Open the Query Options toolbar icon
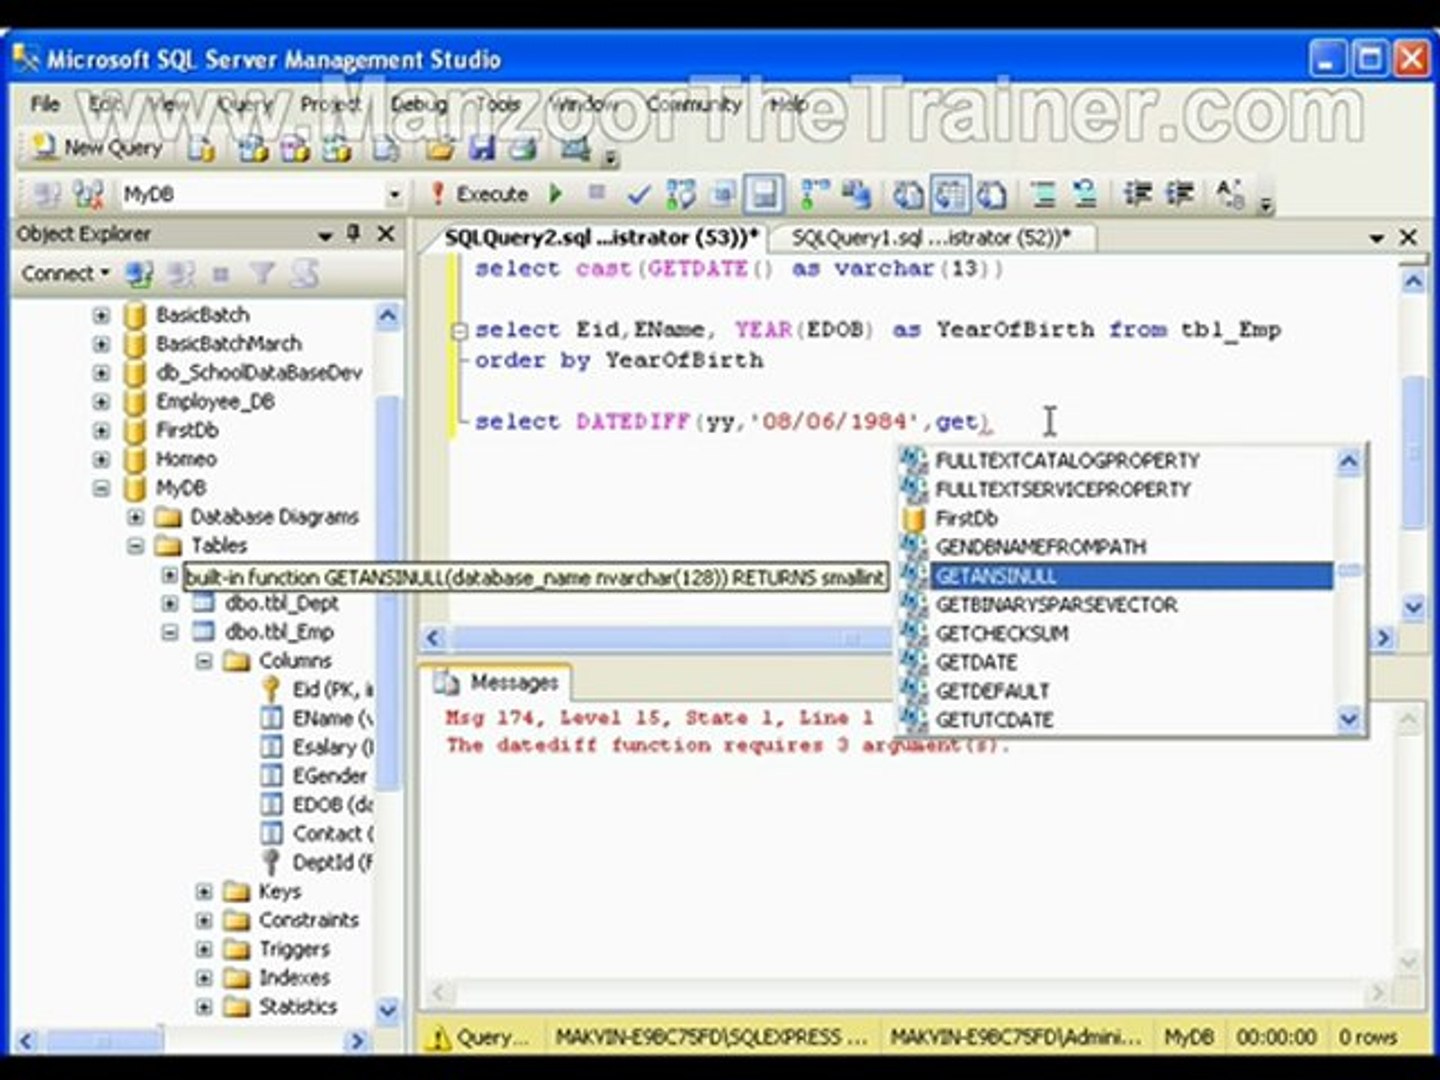This screenshot has height=1080, width=1440. coord(722,194)
